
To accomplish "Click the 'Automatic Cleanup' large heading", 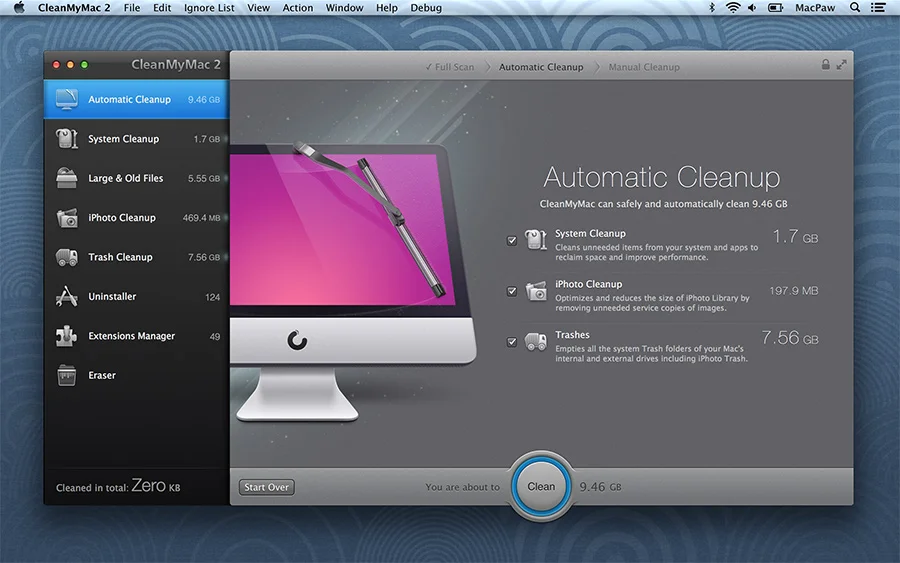I will [662, 177].
